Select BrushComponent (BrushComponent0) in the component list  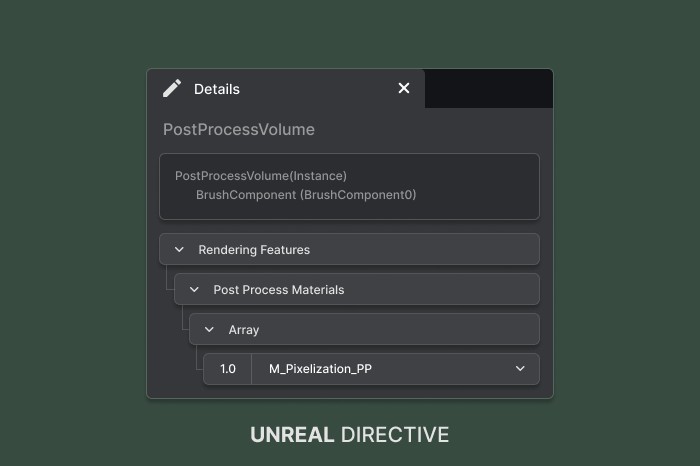[x=306, y=195]
